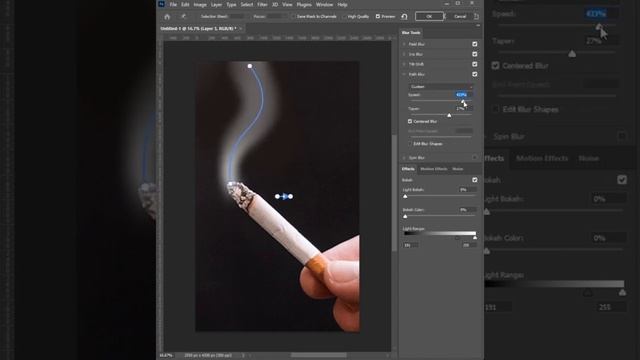Collapse the blur panel using top-right icon

pos(478,26)
